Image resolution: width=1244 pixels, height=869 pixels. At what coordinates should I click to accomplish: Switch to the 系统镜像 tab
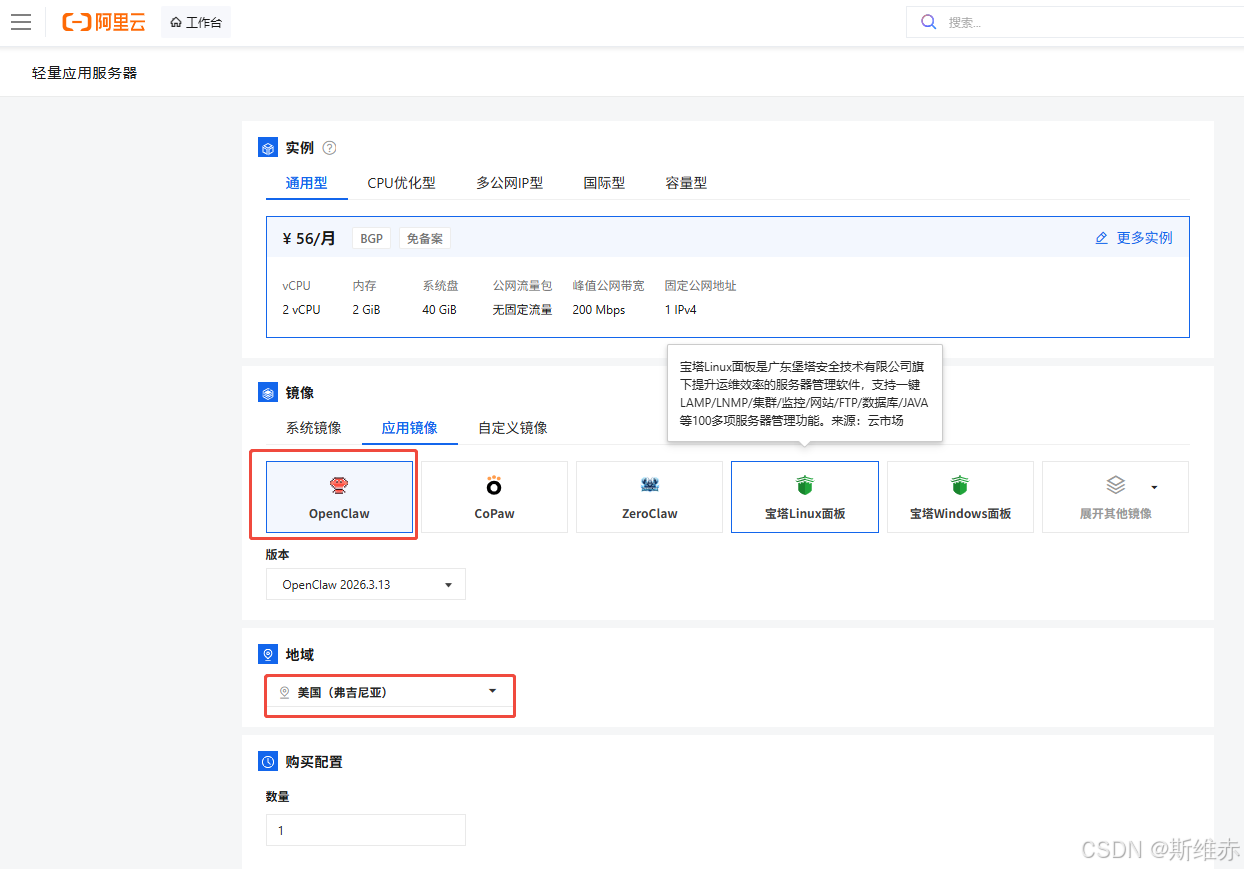click(313, 428)
